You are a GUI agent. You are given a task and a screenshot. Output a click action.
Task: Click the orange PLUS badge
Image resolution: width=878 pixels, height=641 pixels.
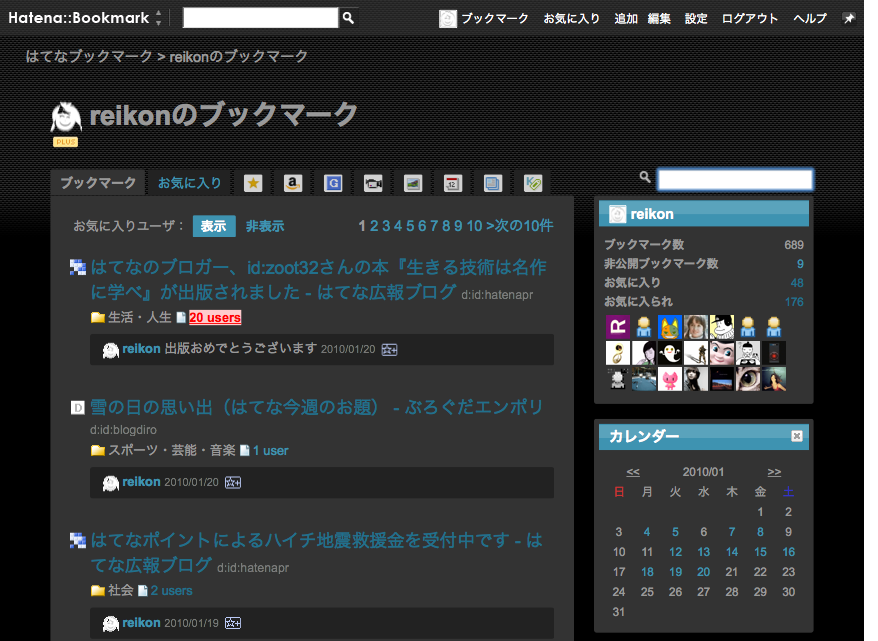click(x=66, y=142)
